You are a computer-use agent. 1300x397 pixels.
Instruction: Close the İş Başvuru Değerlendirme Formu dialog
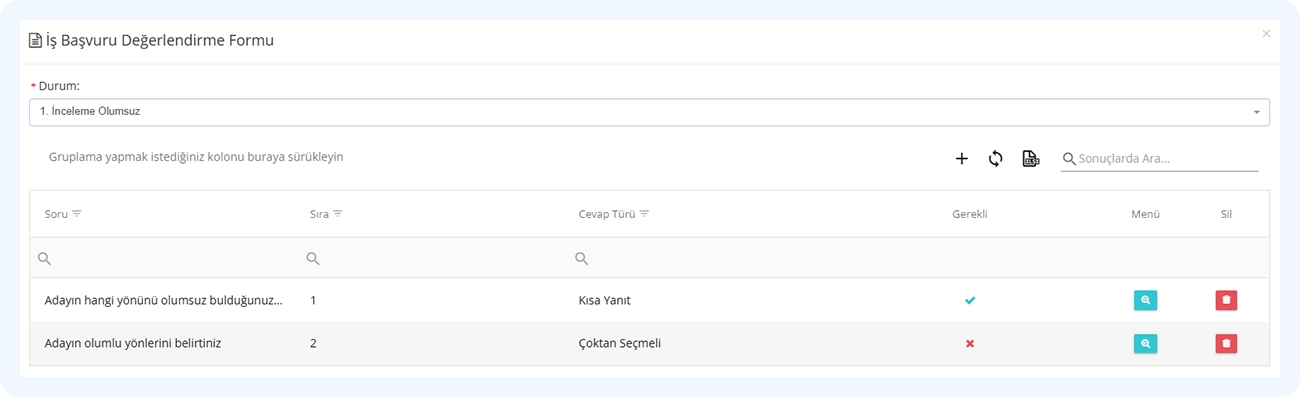(1266, 34)
